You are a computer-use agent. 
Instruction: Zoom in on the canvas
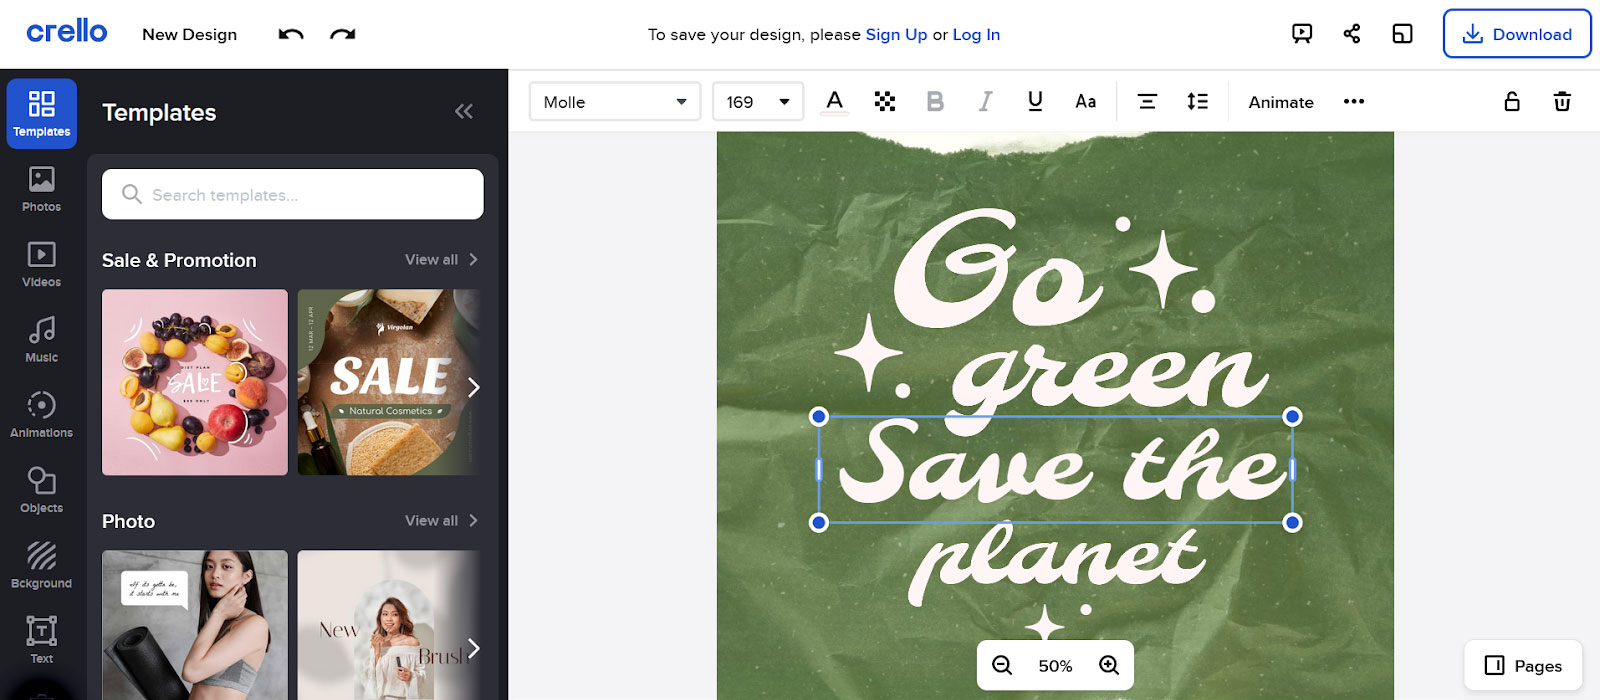[1109, 665]
